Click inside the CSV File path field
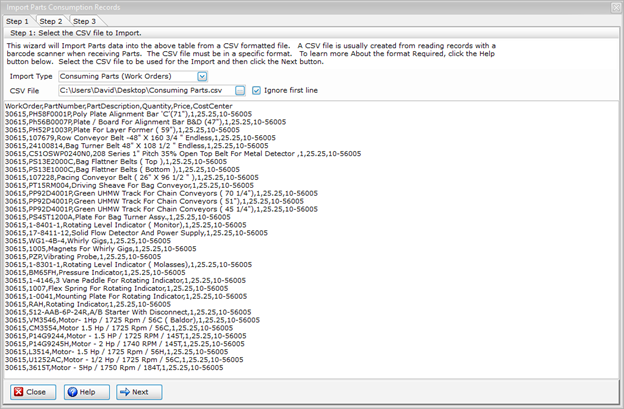 (x=146, y=91)
